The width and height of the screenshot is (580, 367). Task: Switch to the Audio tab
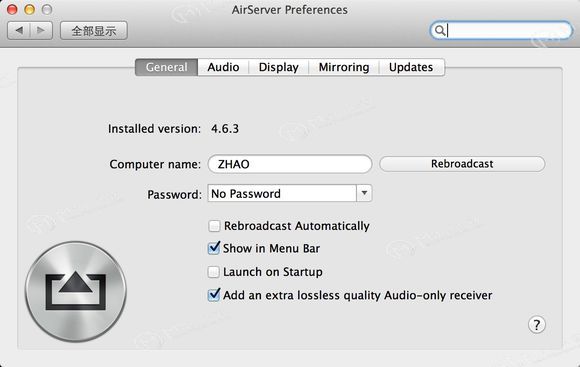click(223, 67)
